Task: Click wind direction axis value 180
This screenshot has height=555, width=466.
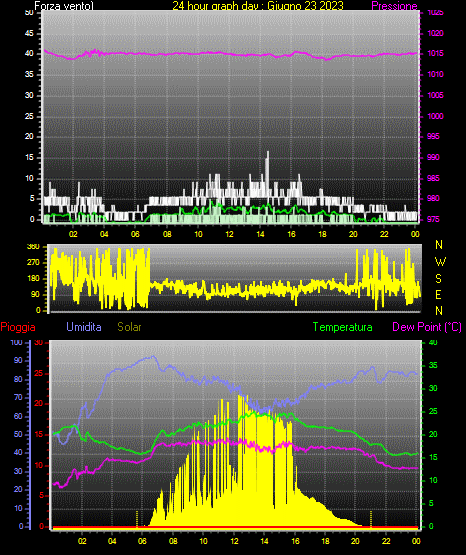Action: [33, 279]
